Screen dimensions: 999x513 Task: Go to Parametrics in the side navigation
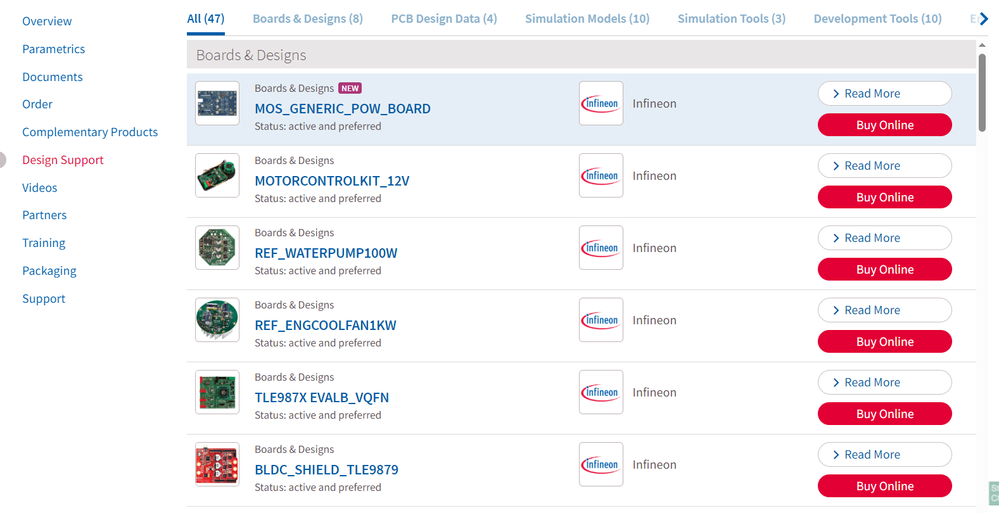[53, 49]
